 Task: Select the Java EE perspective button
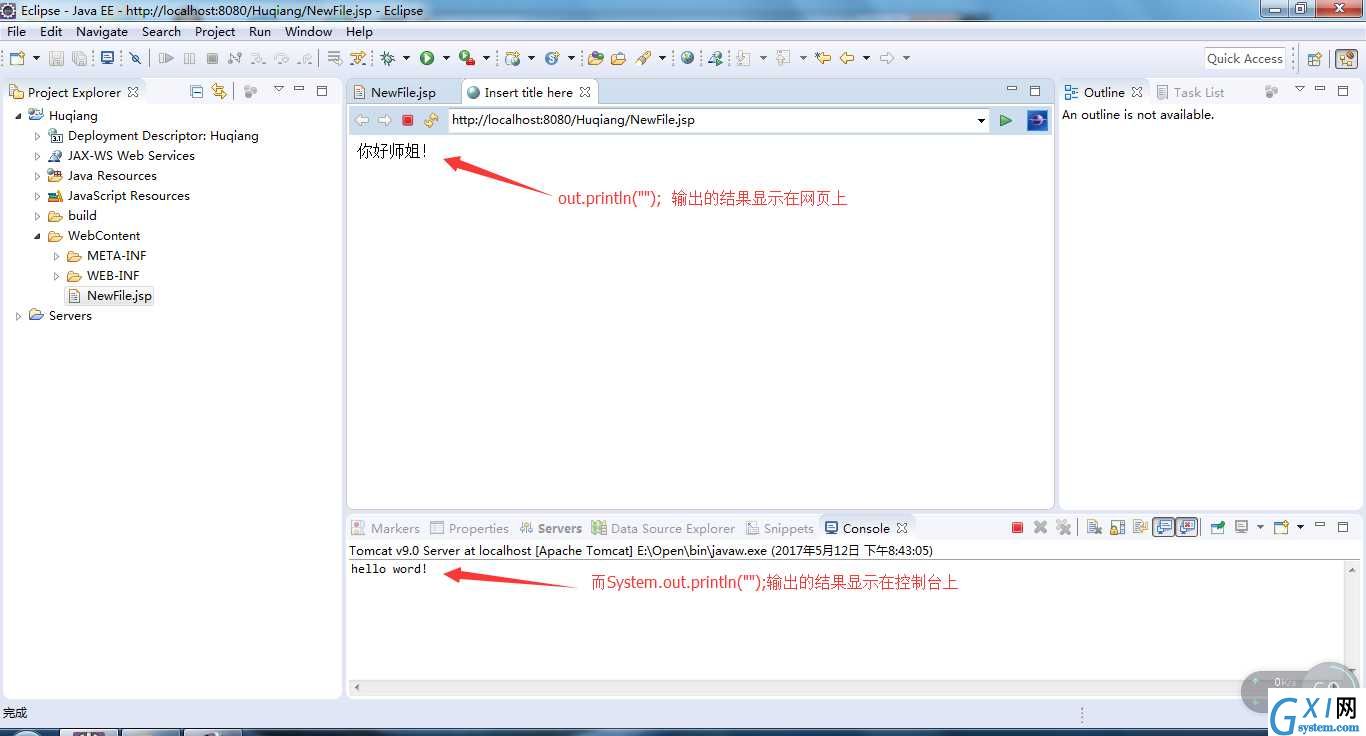(1346, 59)
